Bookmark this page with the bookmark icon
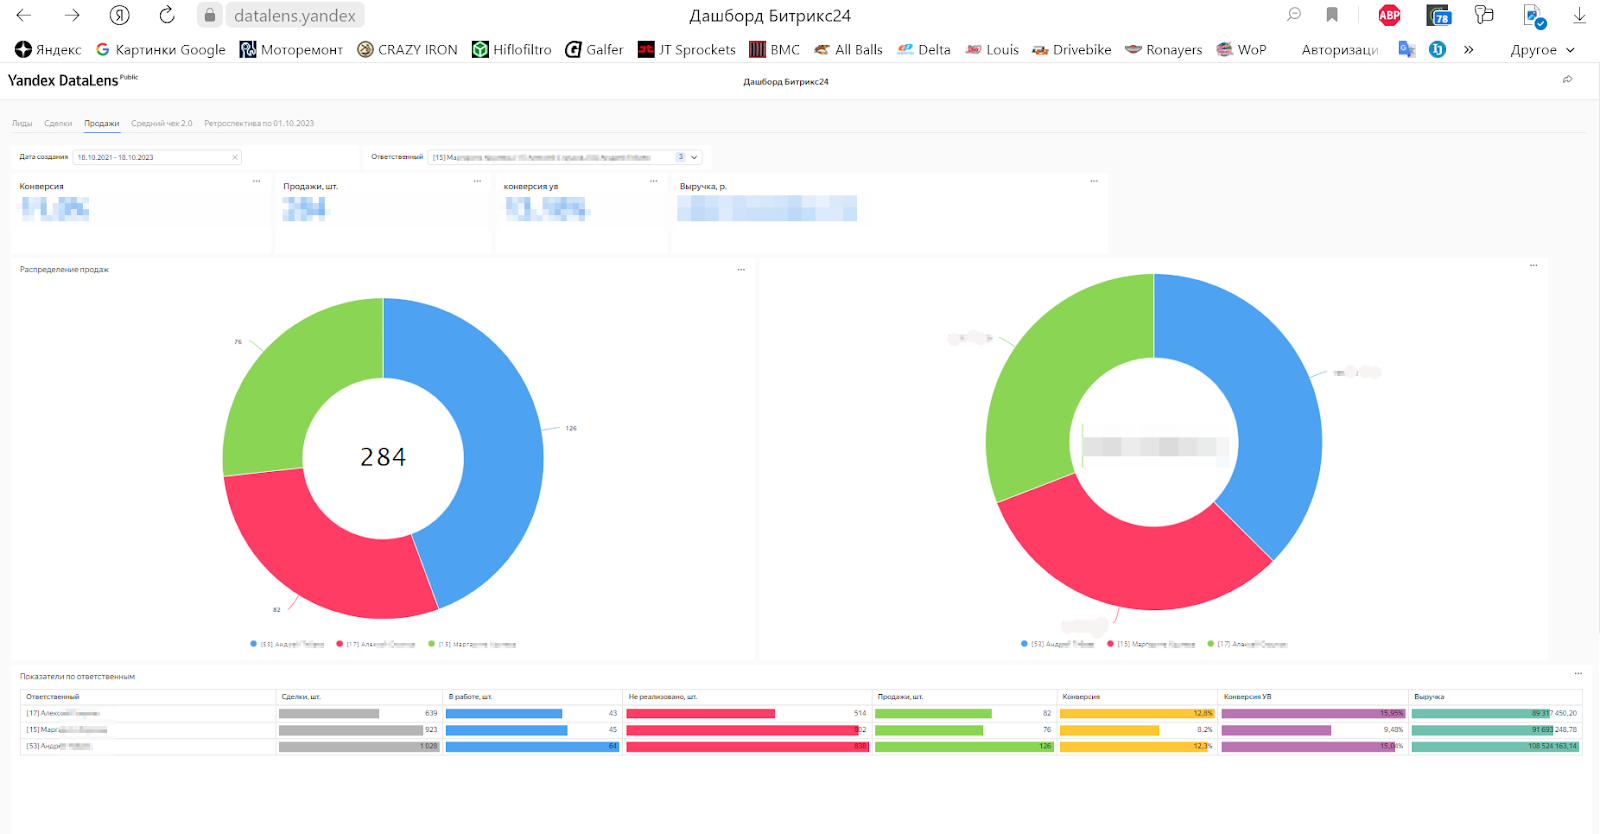1600x834 pixels. [x=1332, y=15]
